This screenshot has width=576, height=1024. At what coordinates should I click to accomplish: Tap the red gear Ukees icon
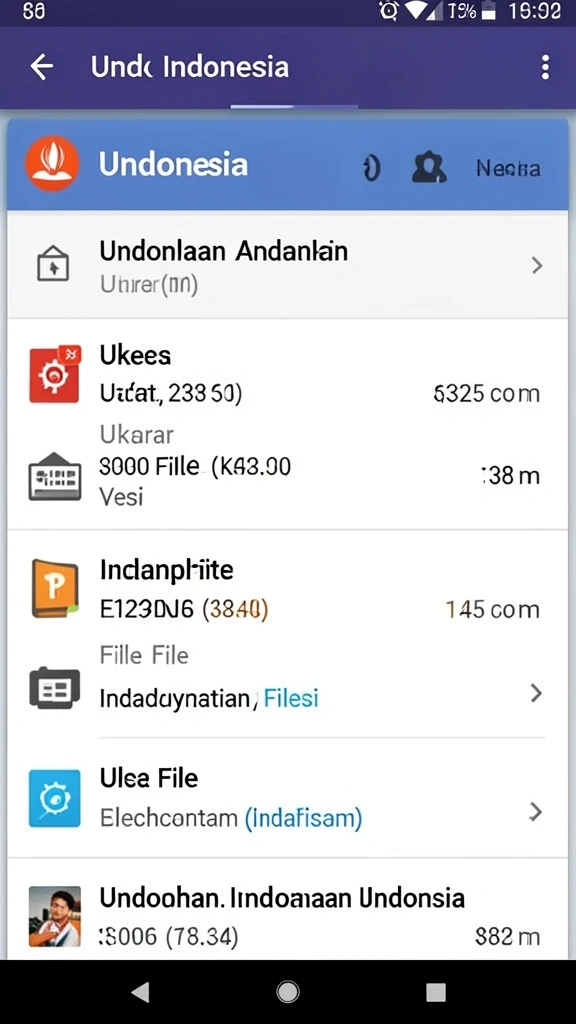point(55,374)
